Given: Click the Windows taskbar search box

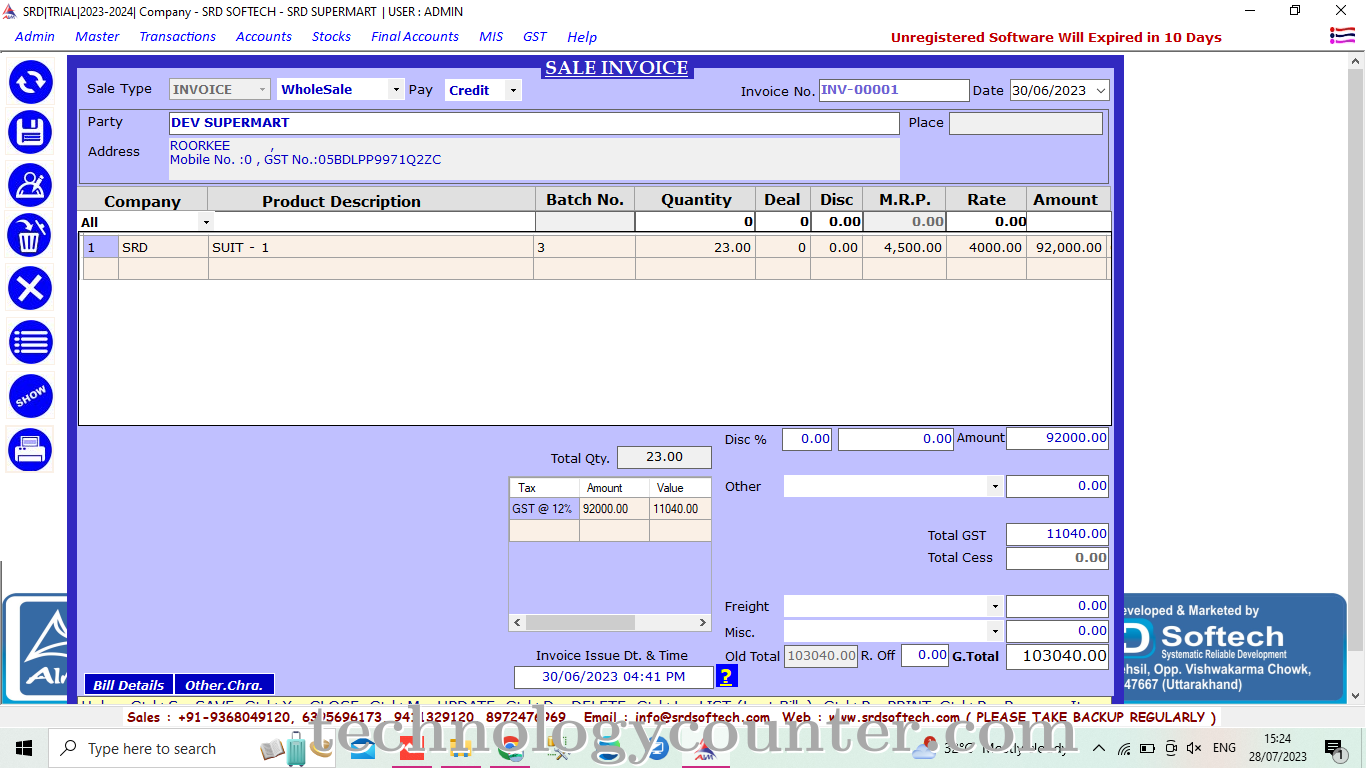Looking at the screenshot, I should pos(152,748).
